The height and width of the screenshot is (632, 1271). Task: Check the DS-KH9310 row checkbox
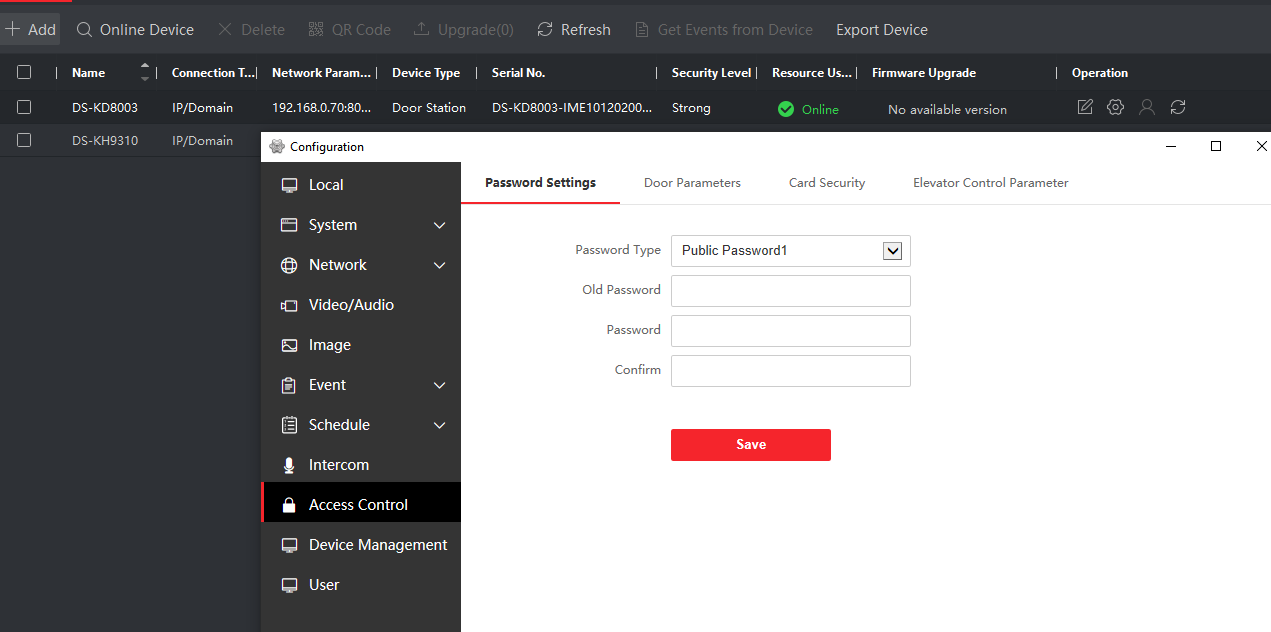(24, 140)
